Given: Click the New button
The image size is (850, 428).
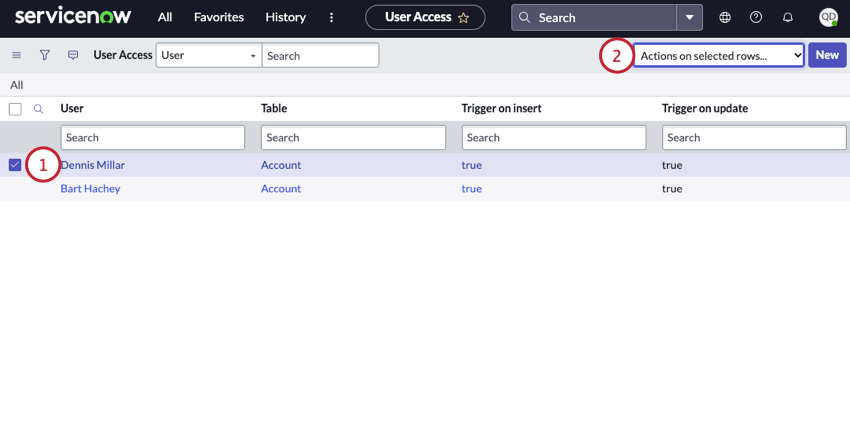Looking at the screenshot, I should [827, 55].
